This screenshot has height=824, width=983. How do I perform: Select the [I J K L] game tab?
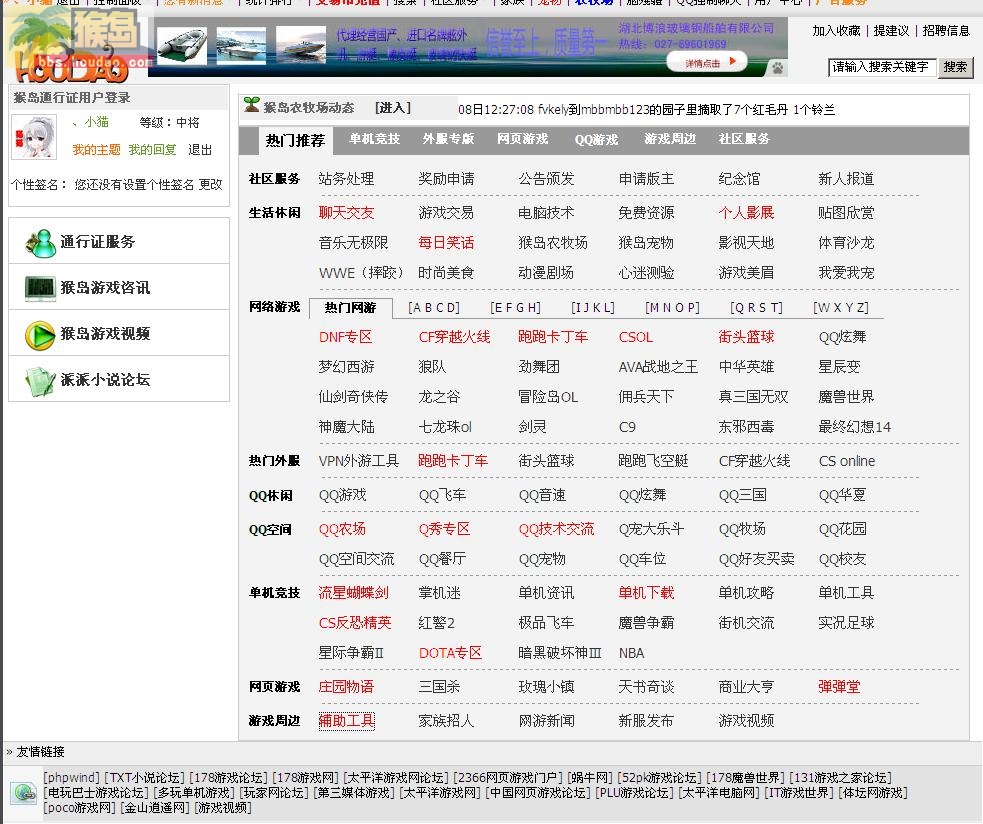[x=593, y=308]
